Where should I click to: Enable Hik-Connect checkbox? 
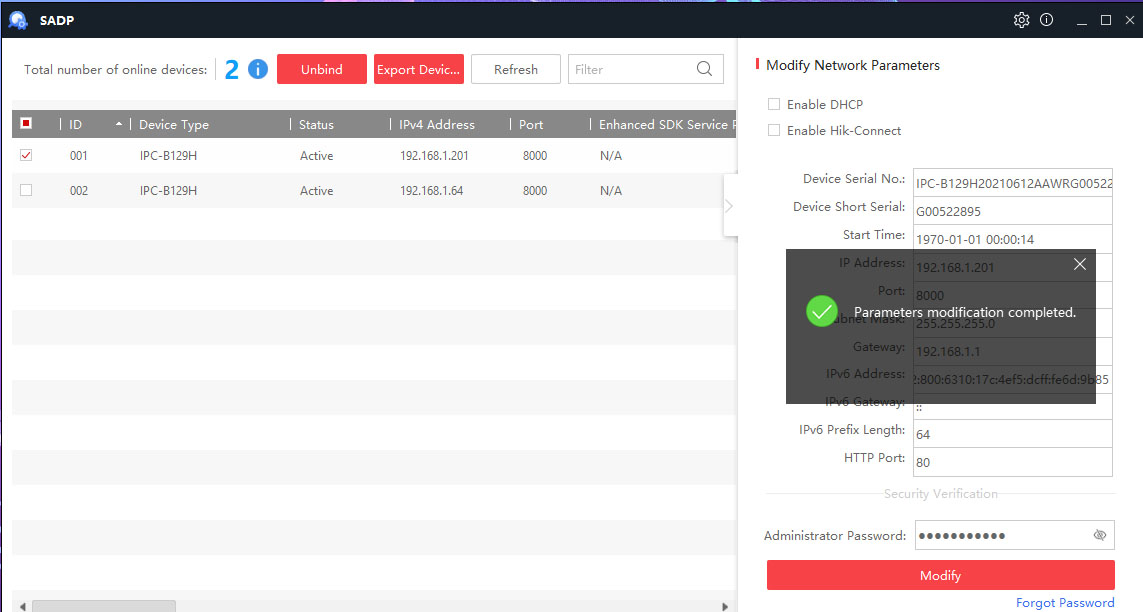[x=774, y=130]
